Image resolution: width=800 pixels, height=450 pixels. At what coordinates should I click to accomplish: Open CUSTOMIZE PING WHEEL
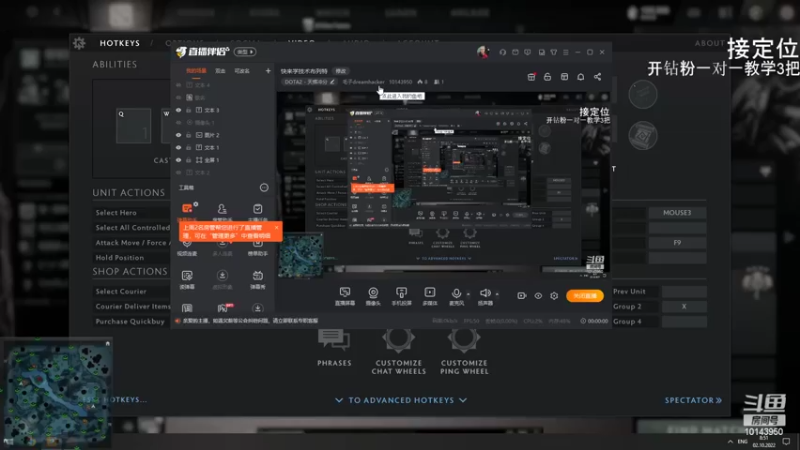[464, 352]
